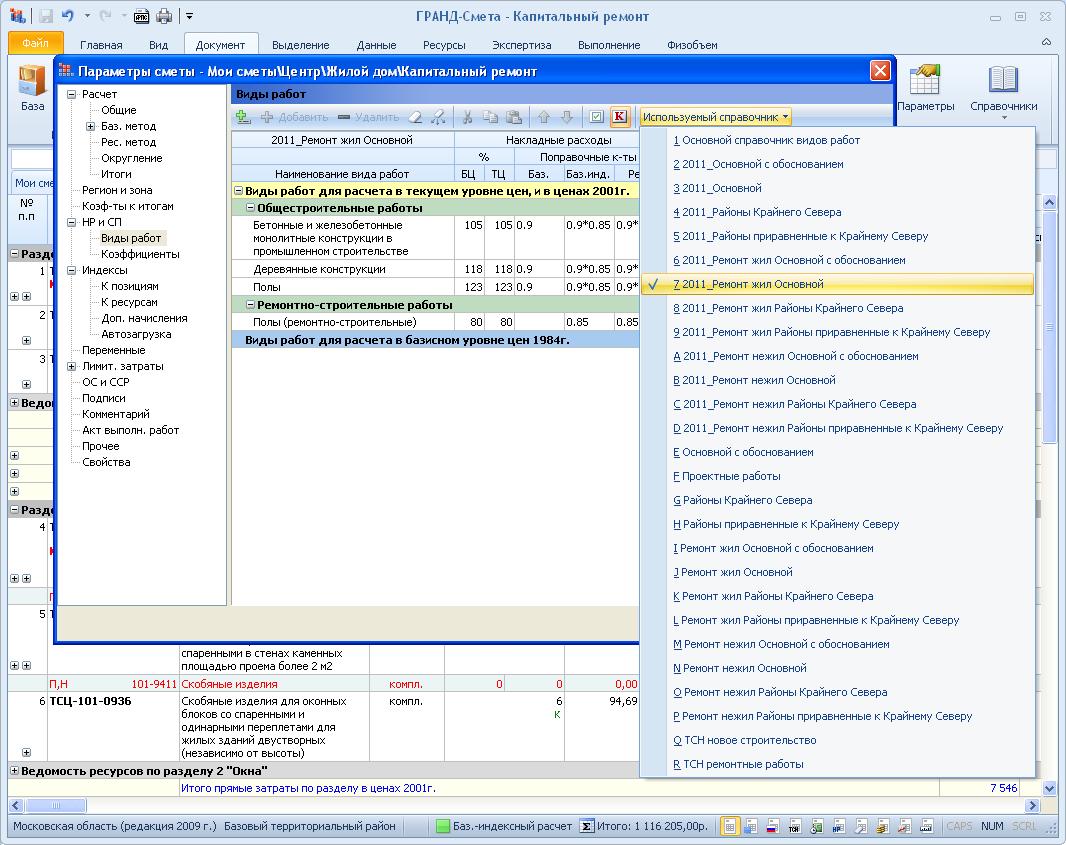1066x845 pixels.
Task: Click the Russian flag status bar icon
Action: click(771, 827)
